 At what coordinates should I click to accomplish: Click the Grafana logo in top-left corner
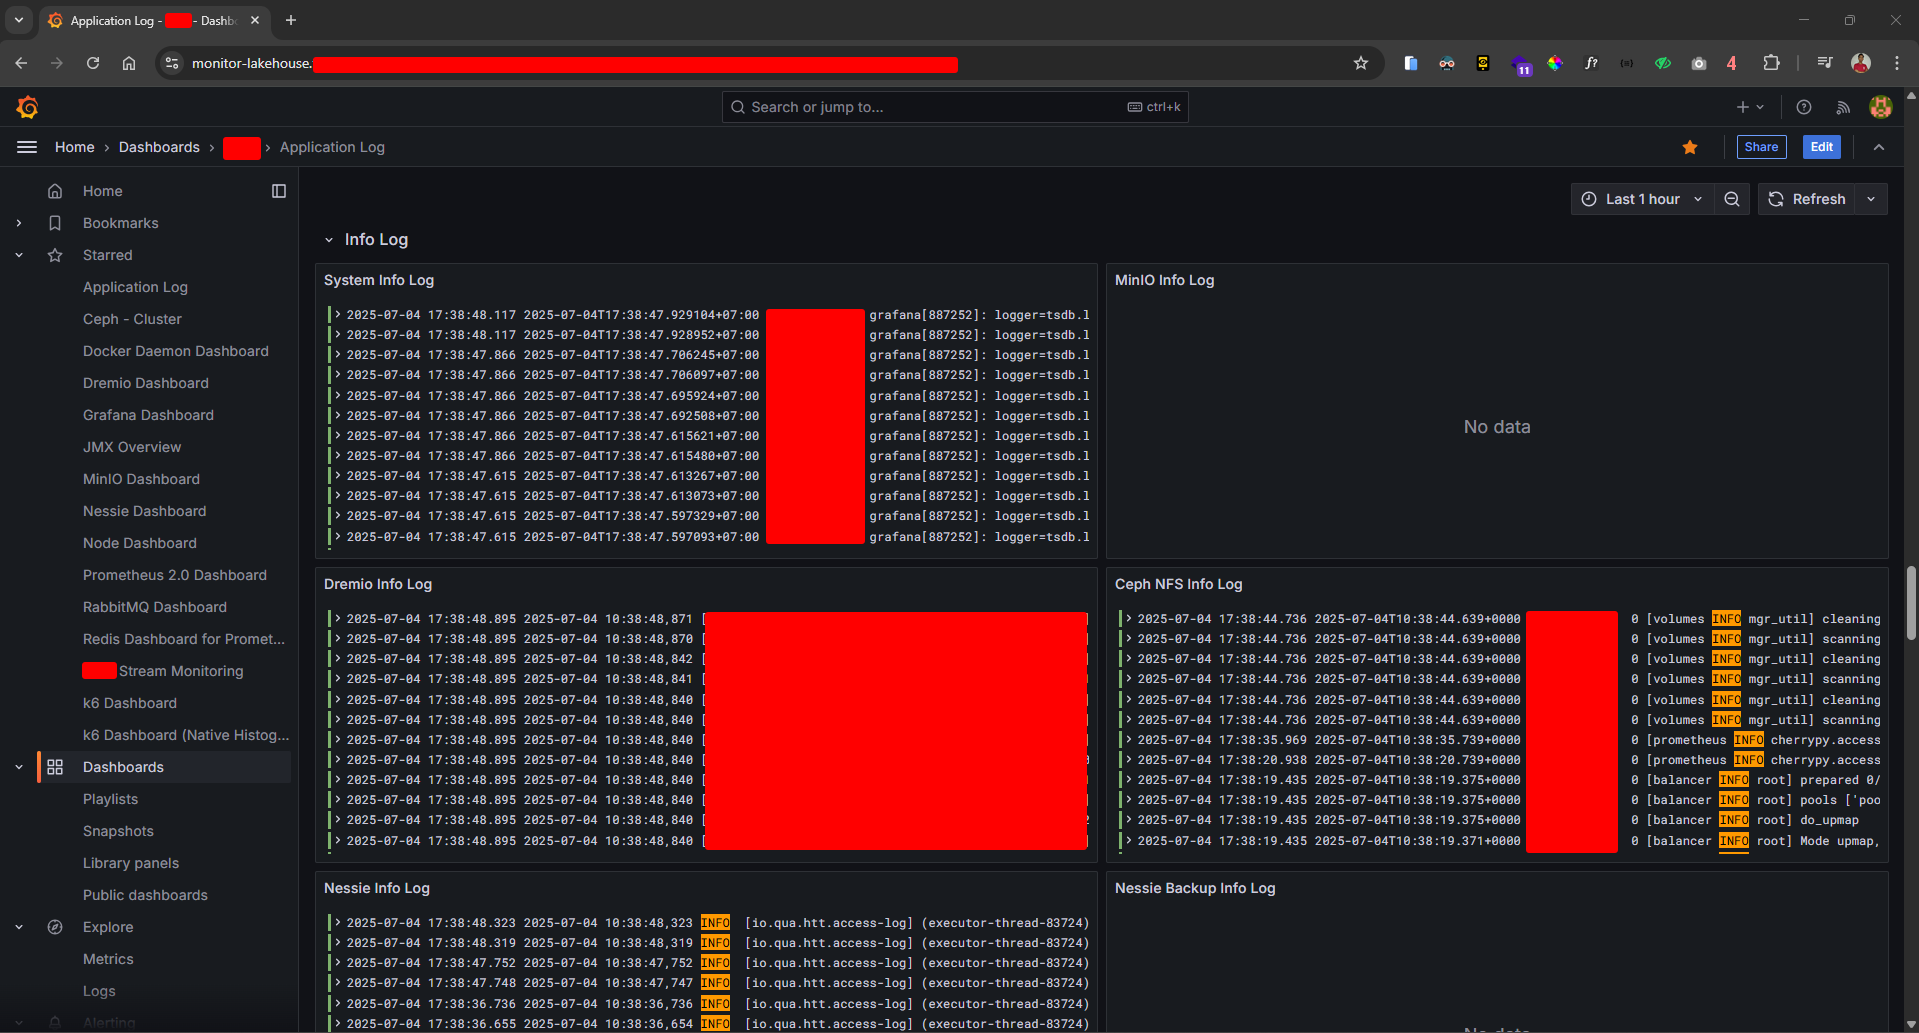coord(28,106)
